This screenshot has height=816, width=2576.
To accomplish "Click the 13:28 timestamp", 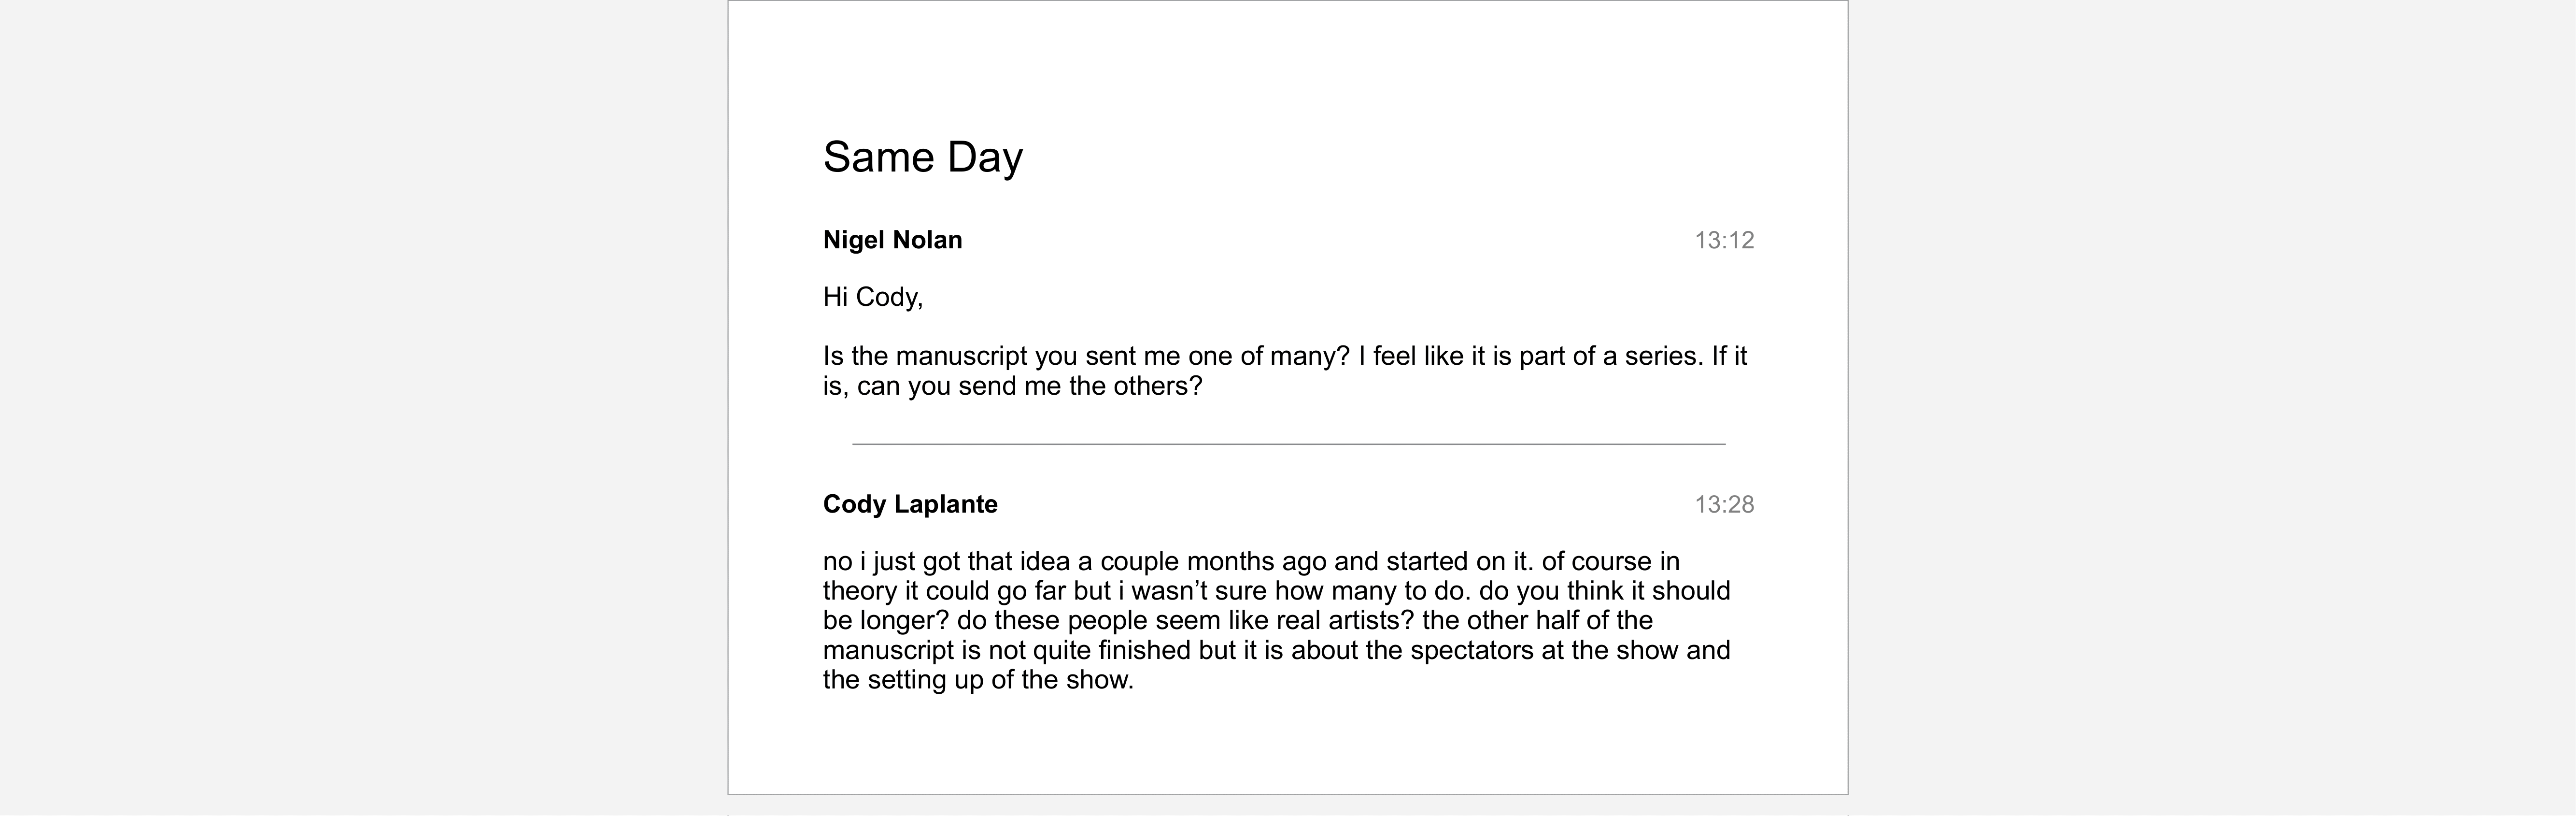I will coord(1723,504).
